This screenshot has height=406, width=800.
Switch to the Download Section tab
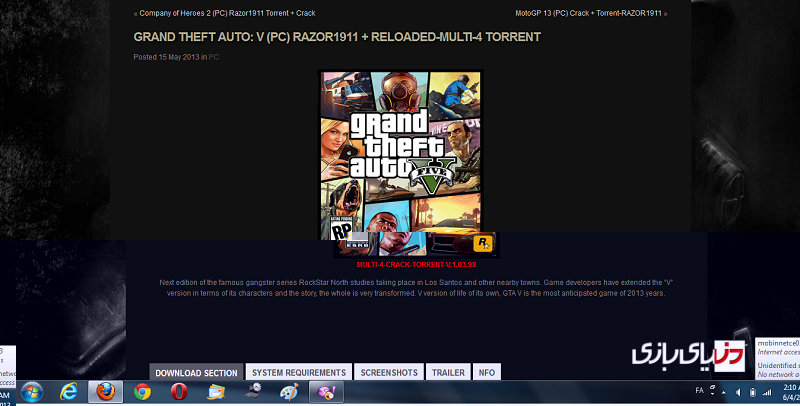tap(196, 372)
